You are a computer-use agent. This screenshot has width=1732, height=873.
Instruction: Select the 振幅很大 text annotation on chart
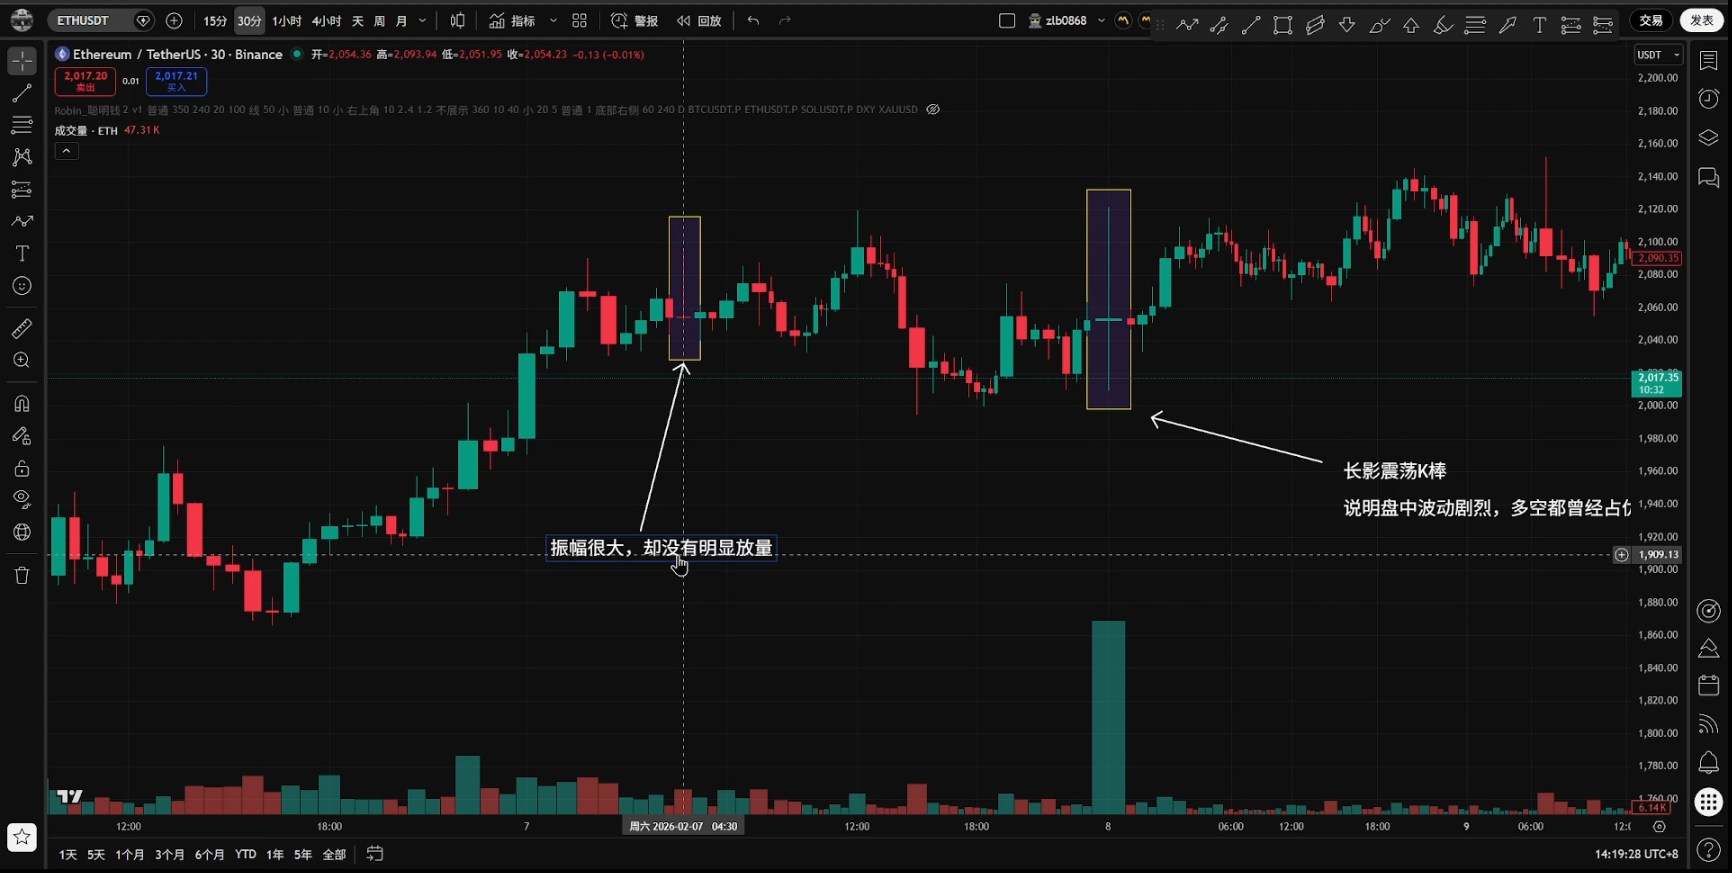point(660,548)
